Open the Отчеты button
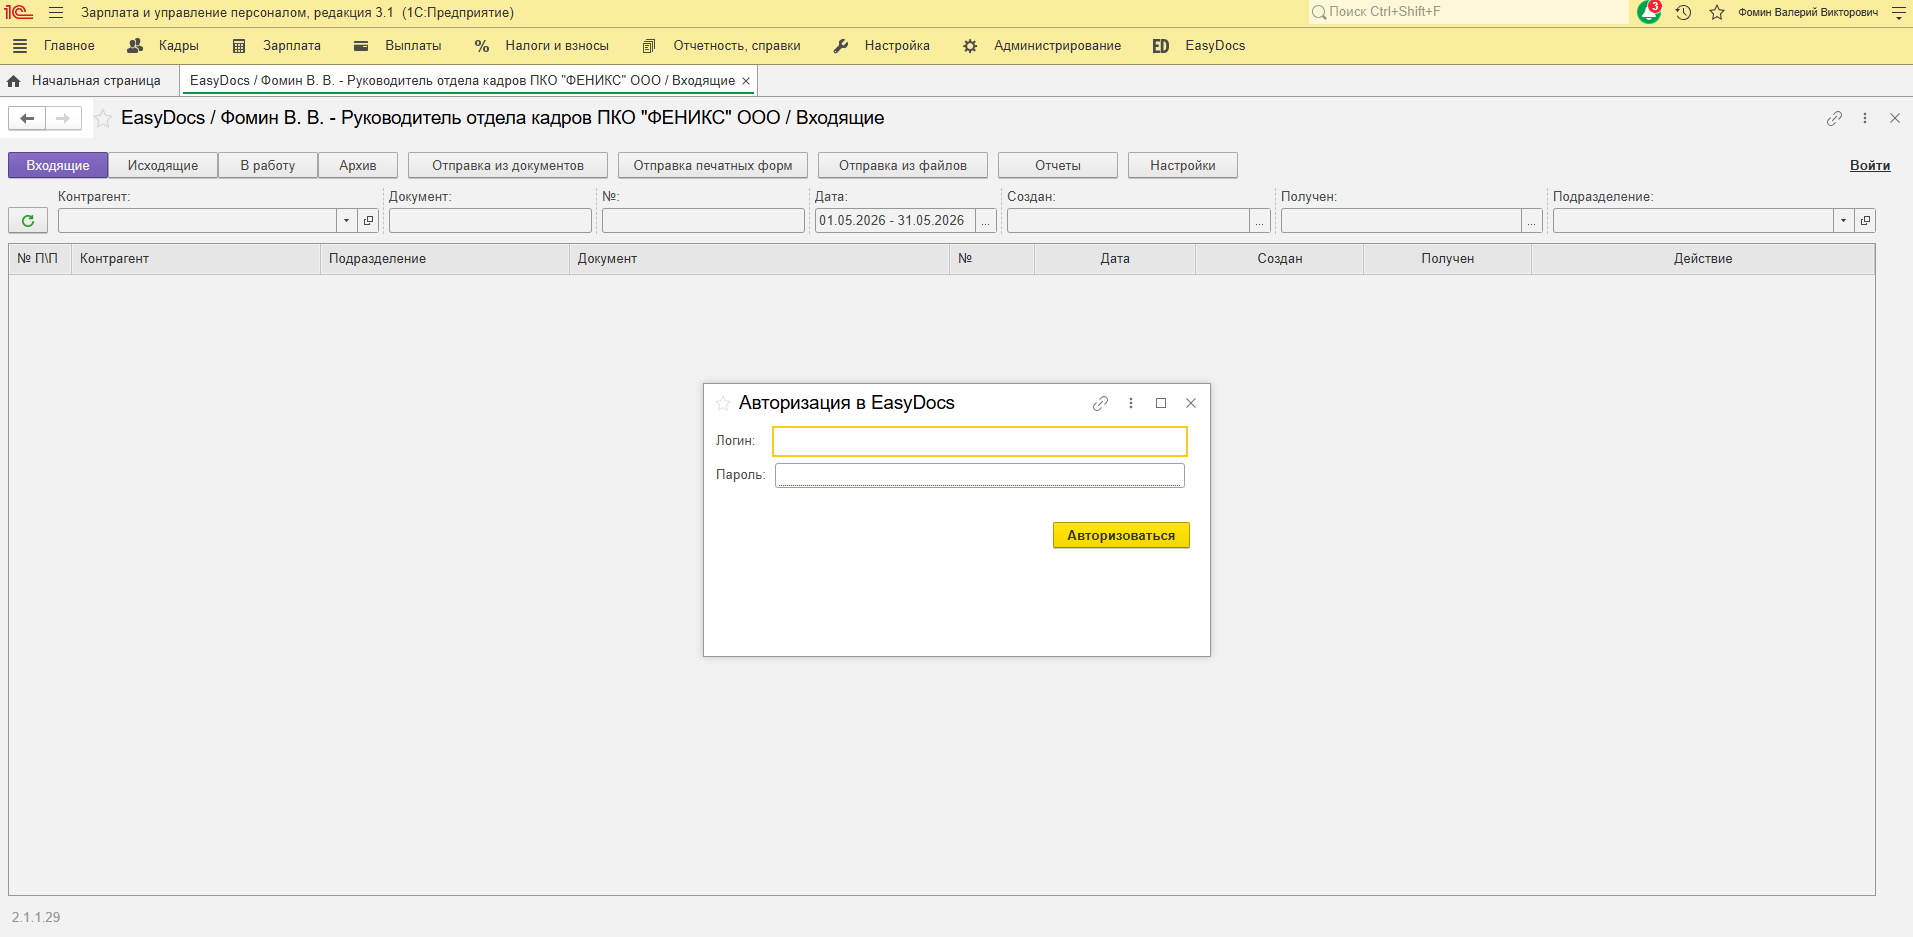 (1058, 166)
